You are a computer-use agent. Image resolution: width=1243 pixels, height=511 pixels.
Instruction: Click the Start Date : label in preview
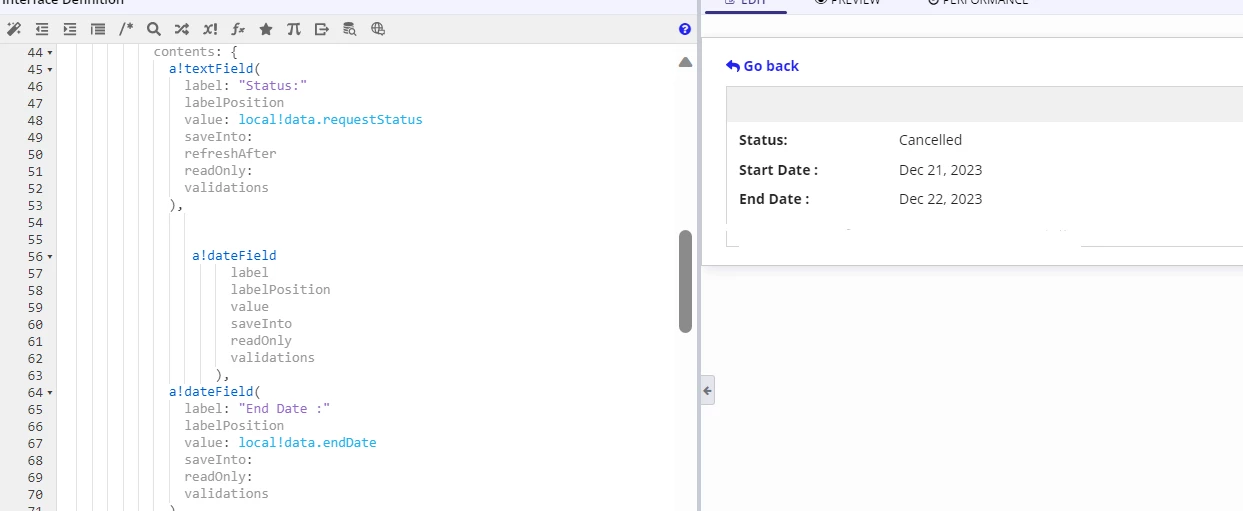pos(778,170)
